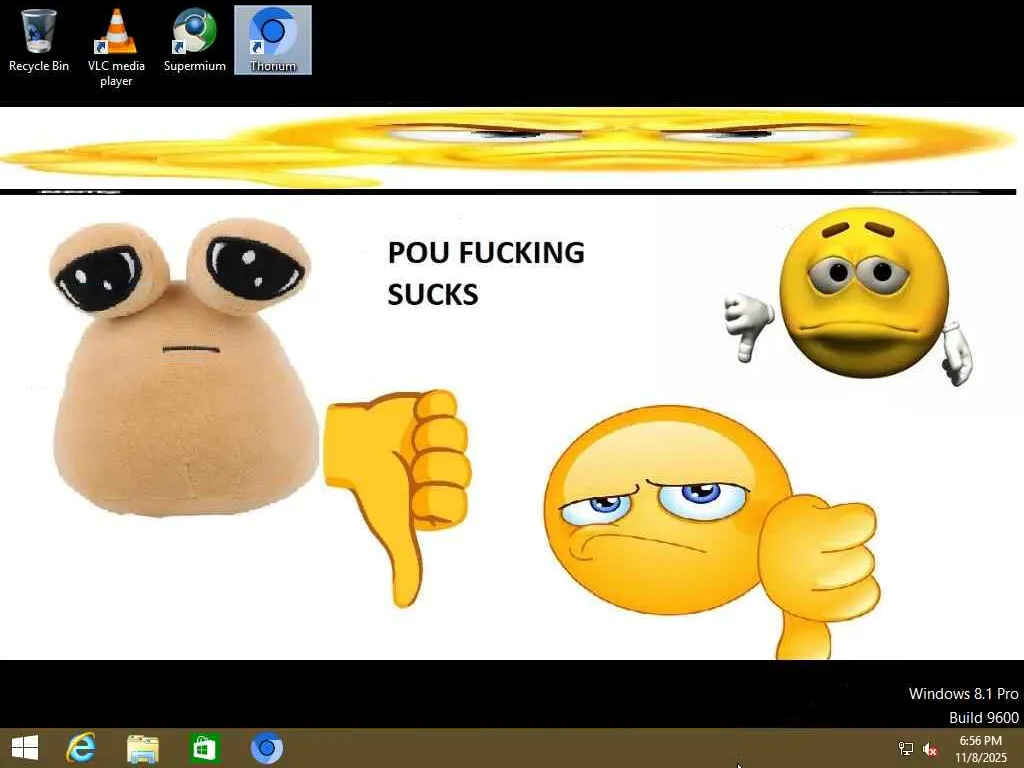Select the Thorium browser shortcut on desktop

[x=273, y=40]
